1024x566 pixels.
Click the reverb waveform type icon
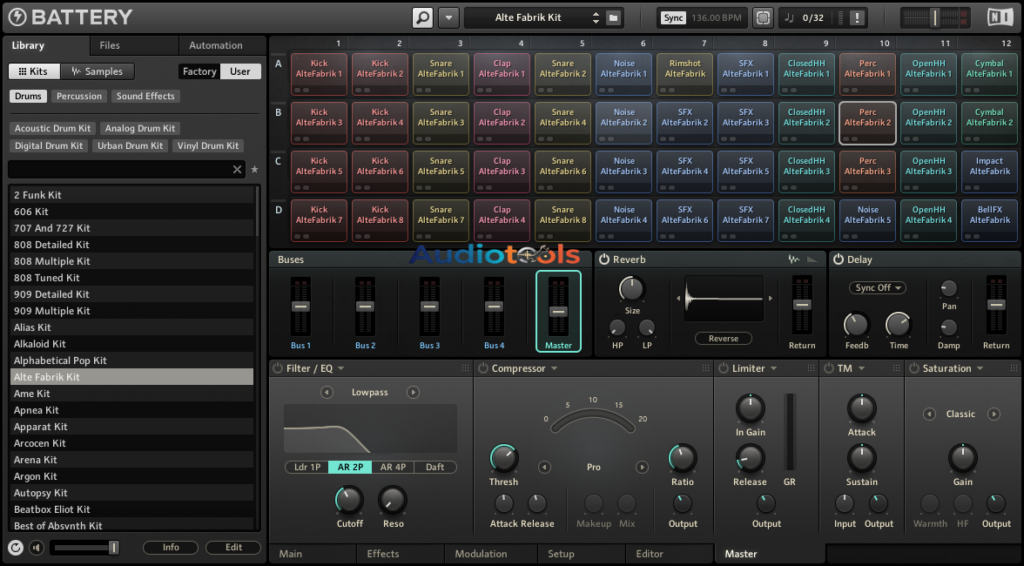pyautogui.click(x=793, y=259)
